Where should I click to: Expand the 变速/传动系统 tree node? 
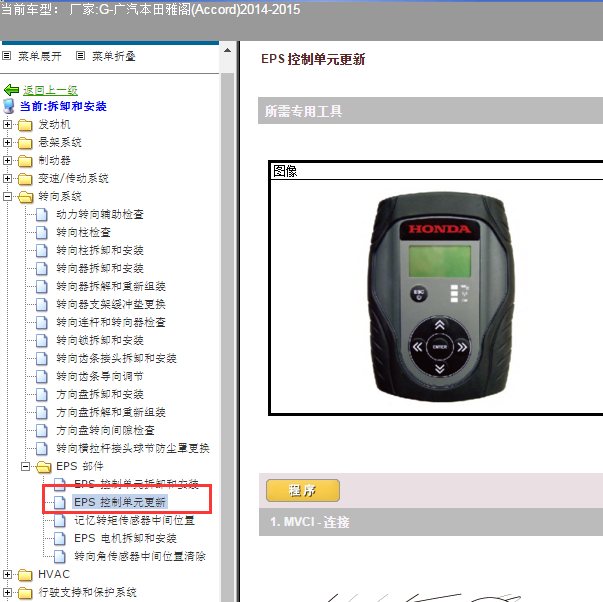[x=7, y=178]
